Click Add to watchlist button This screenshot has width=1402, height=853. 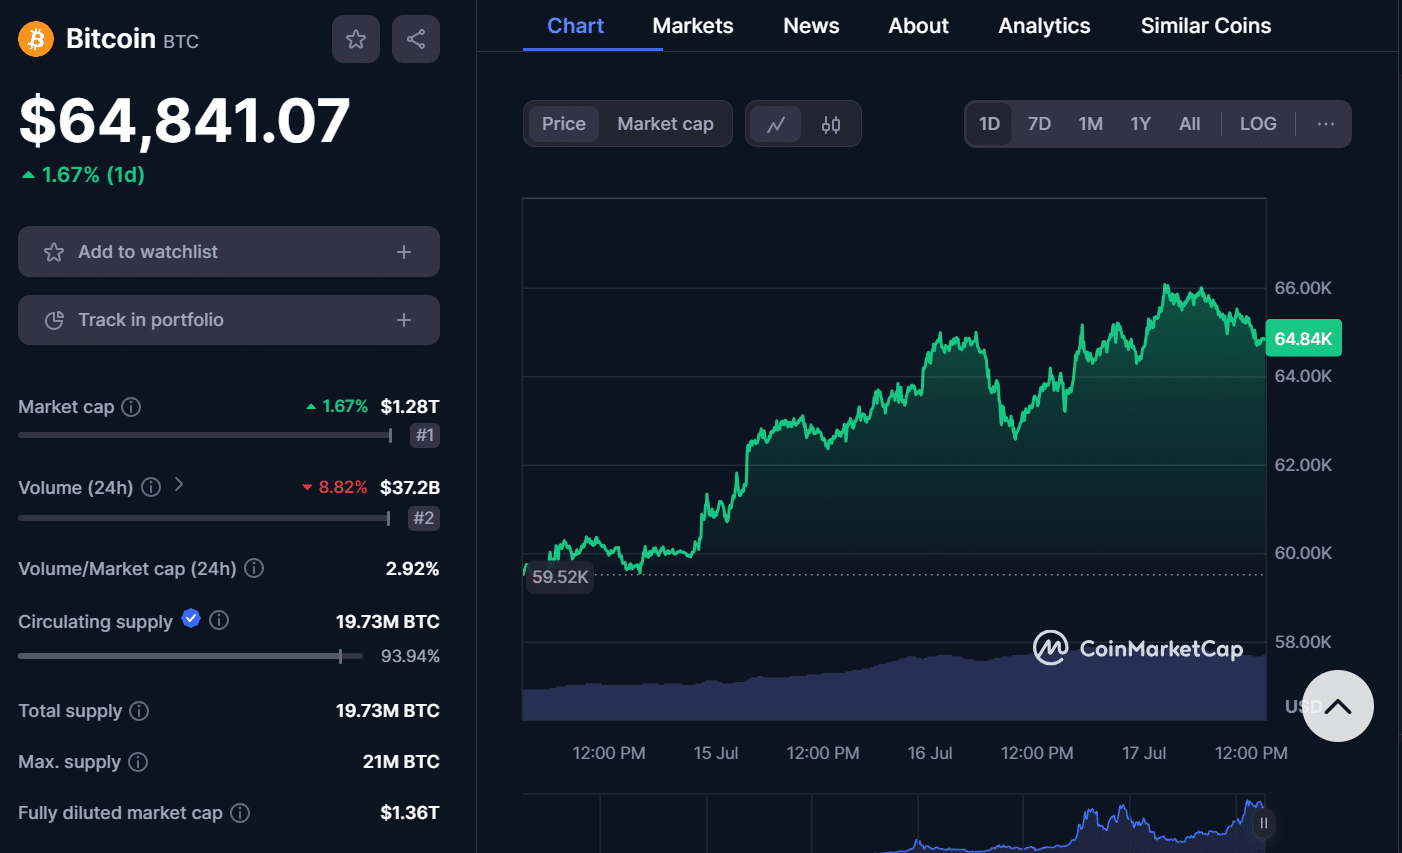pyautogui.click(x=229, y=252)
